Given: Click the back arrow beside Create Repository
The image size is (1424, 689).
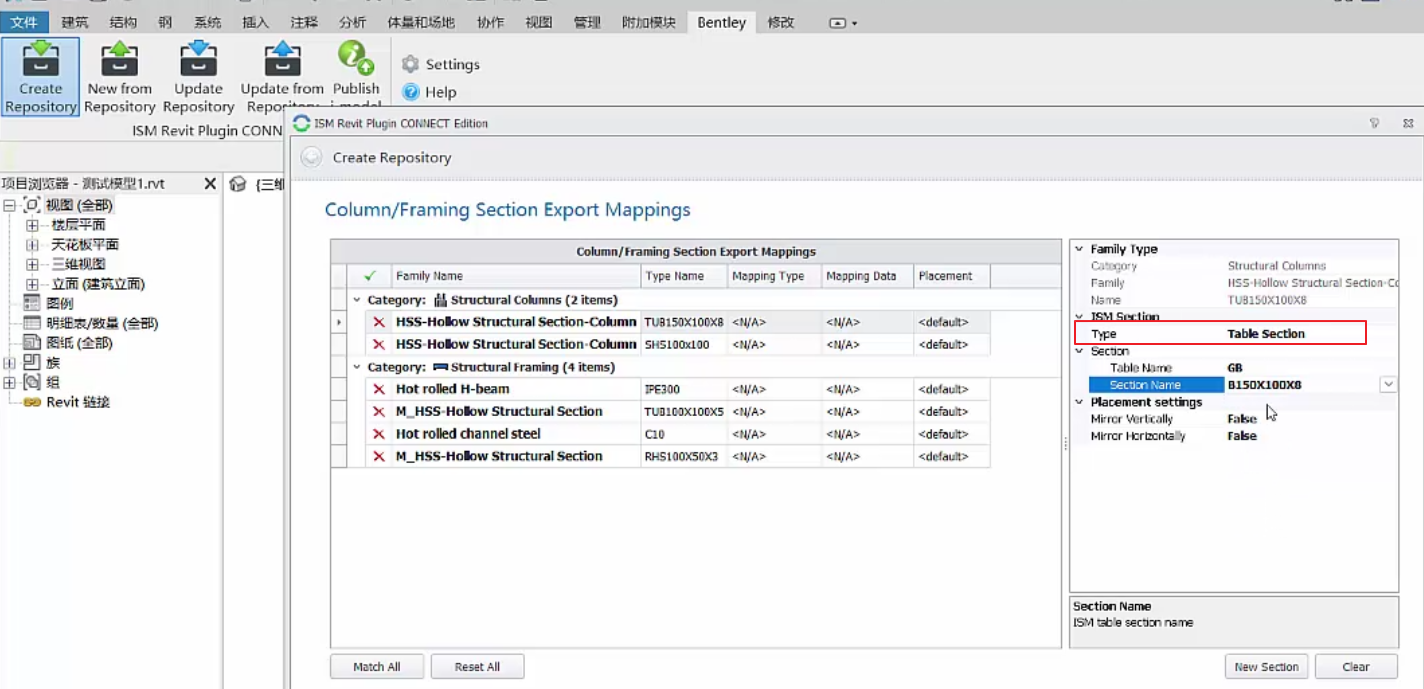Looking at the screenshot, I should click(x=311, y=157).
